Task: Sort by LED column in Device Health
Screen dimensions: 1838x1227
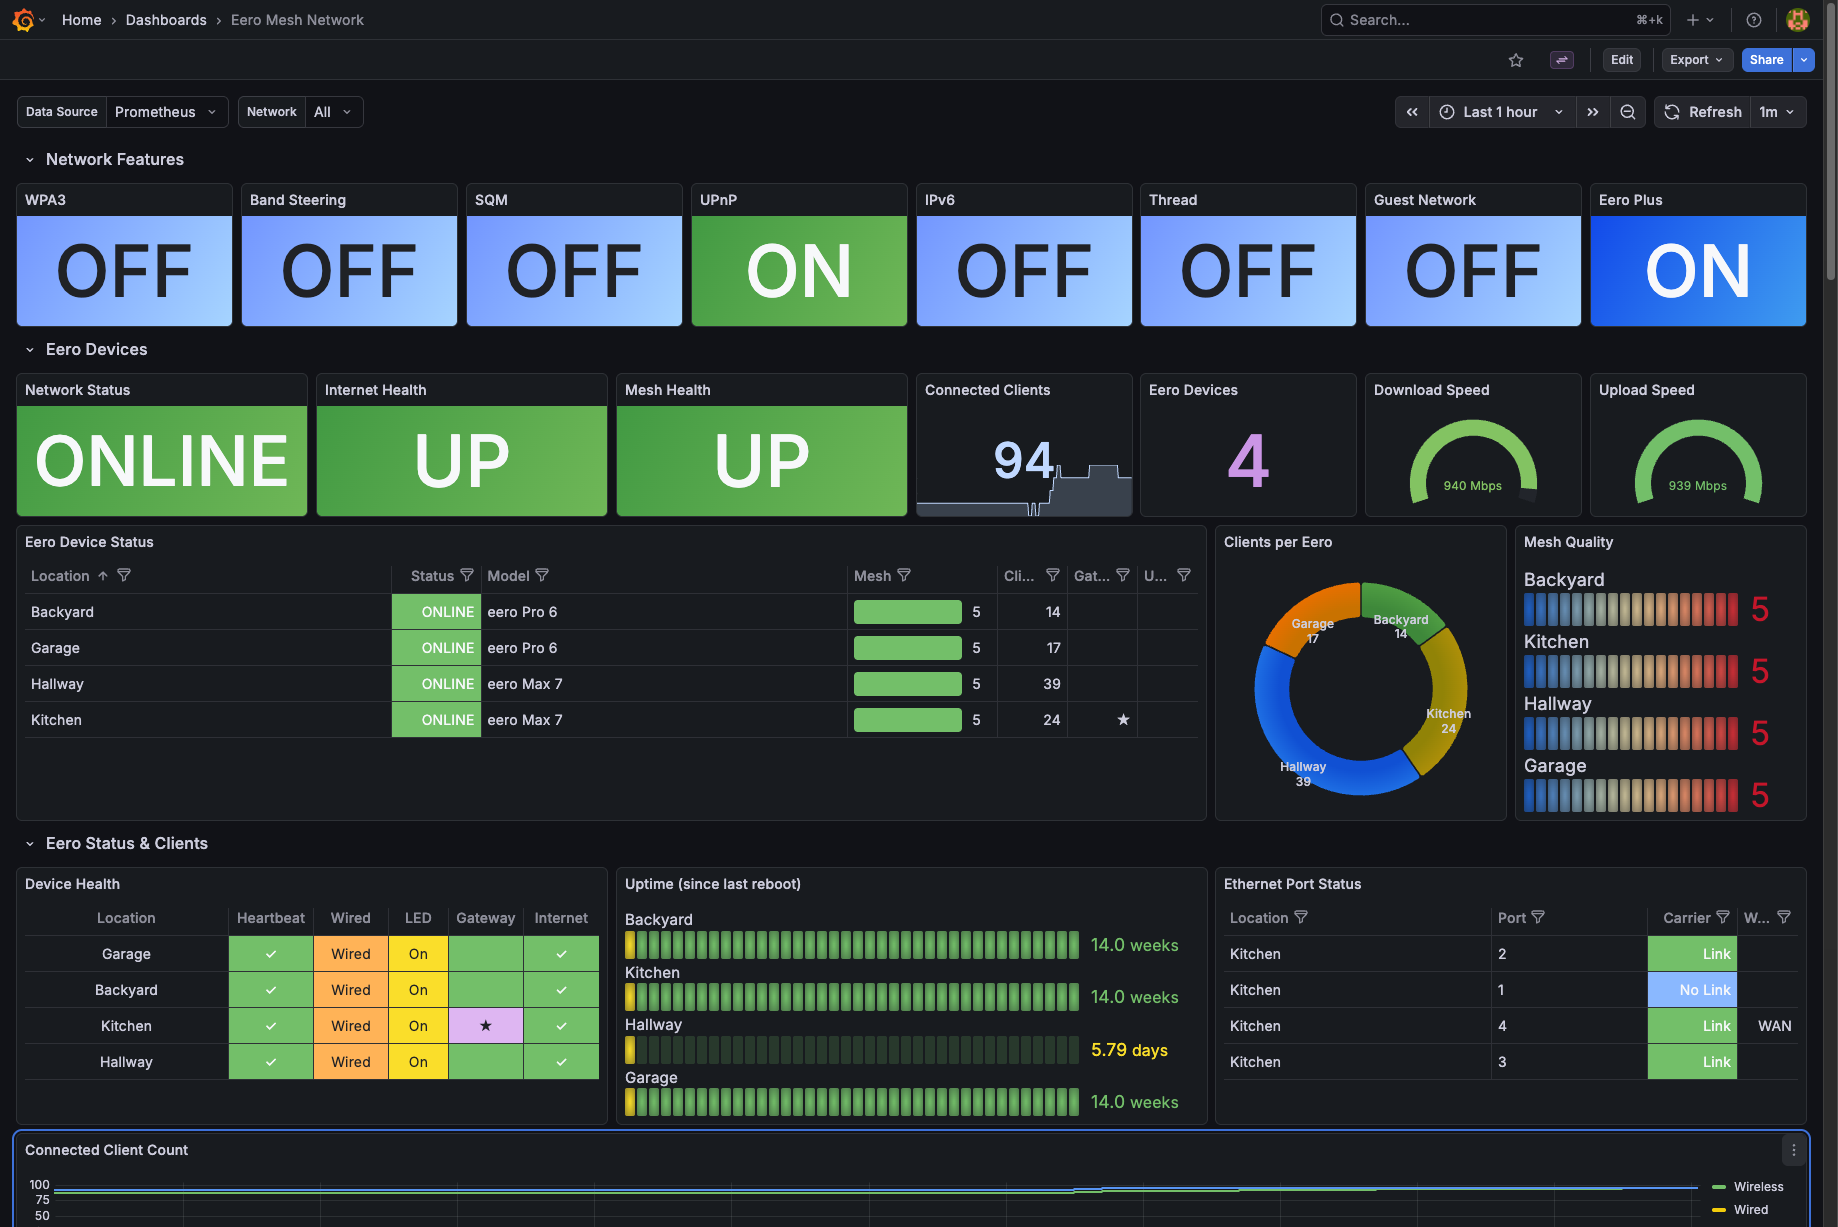Action: tap(418, 918)
